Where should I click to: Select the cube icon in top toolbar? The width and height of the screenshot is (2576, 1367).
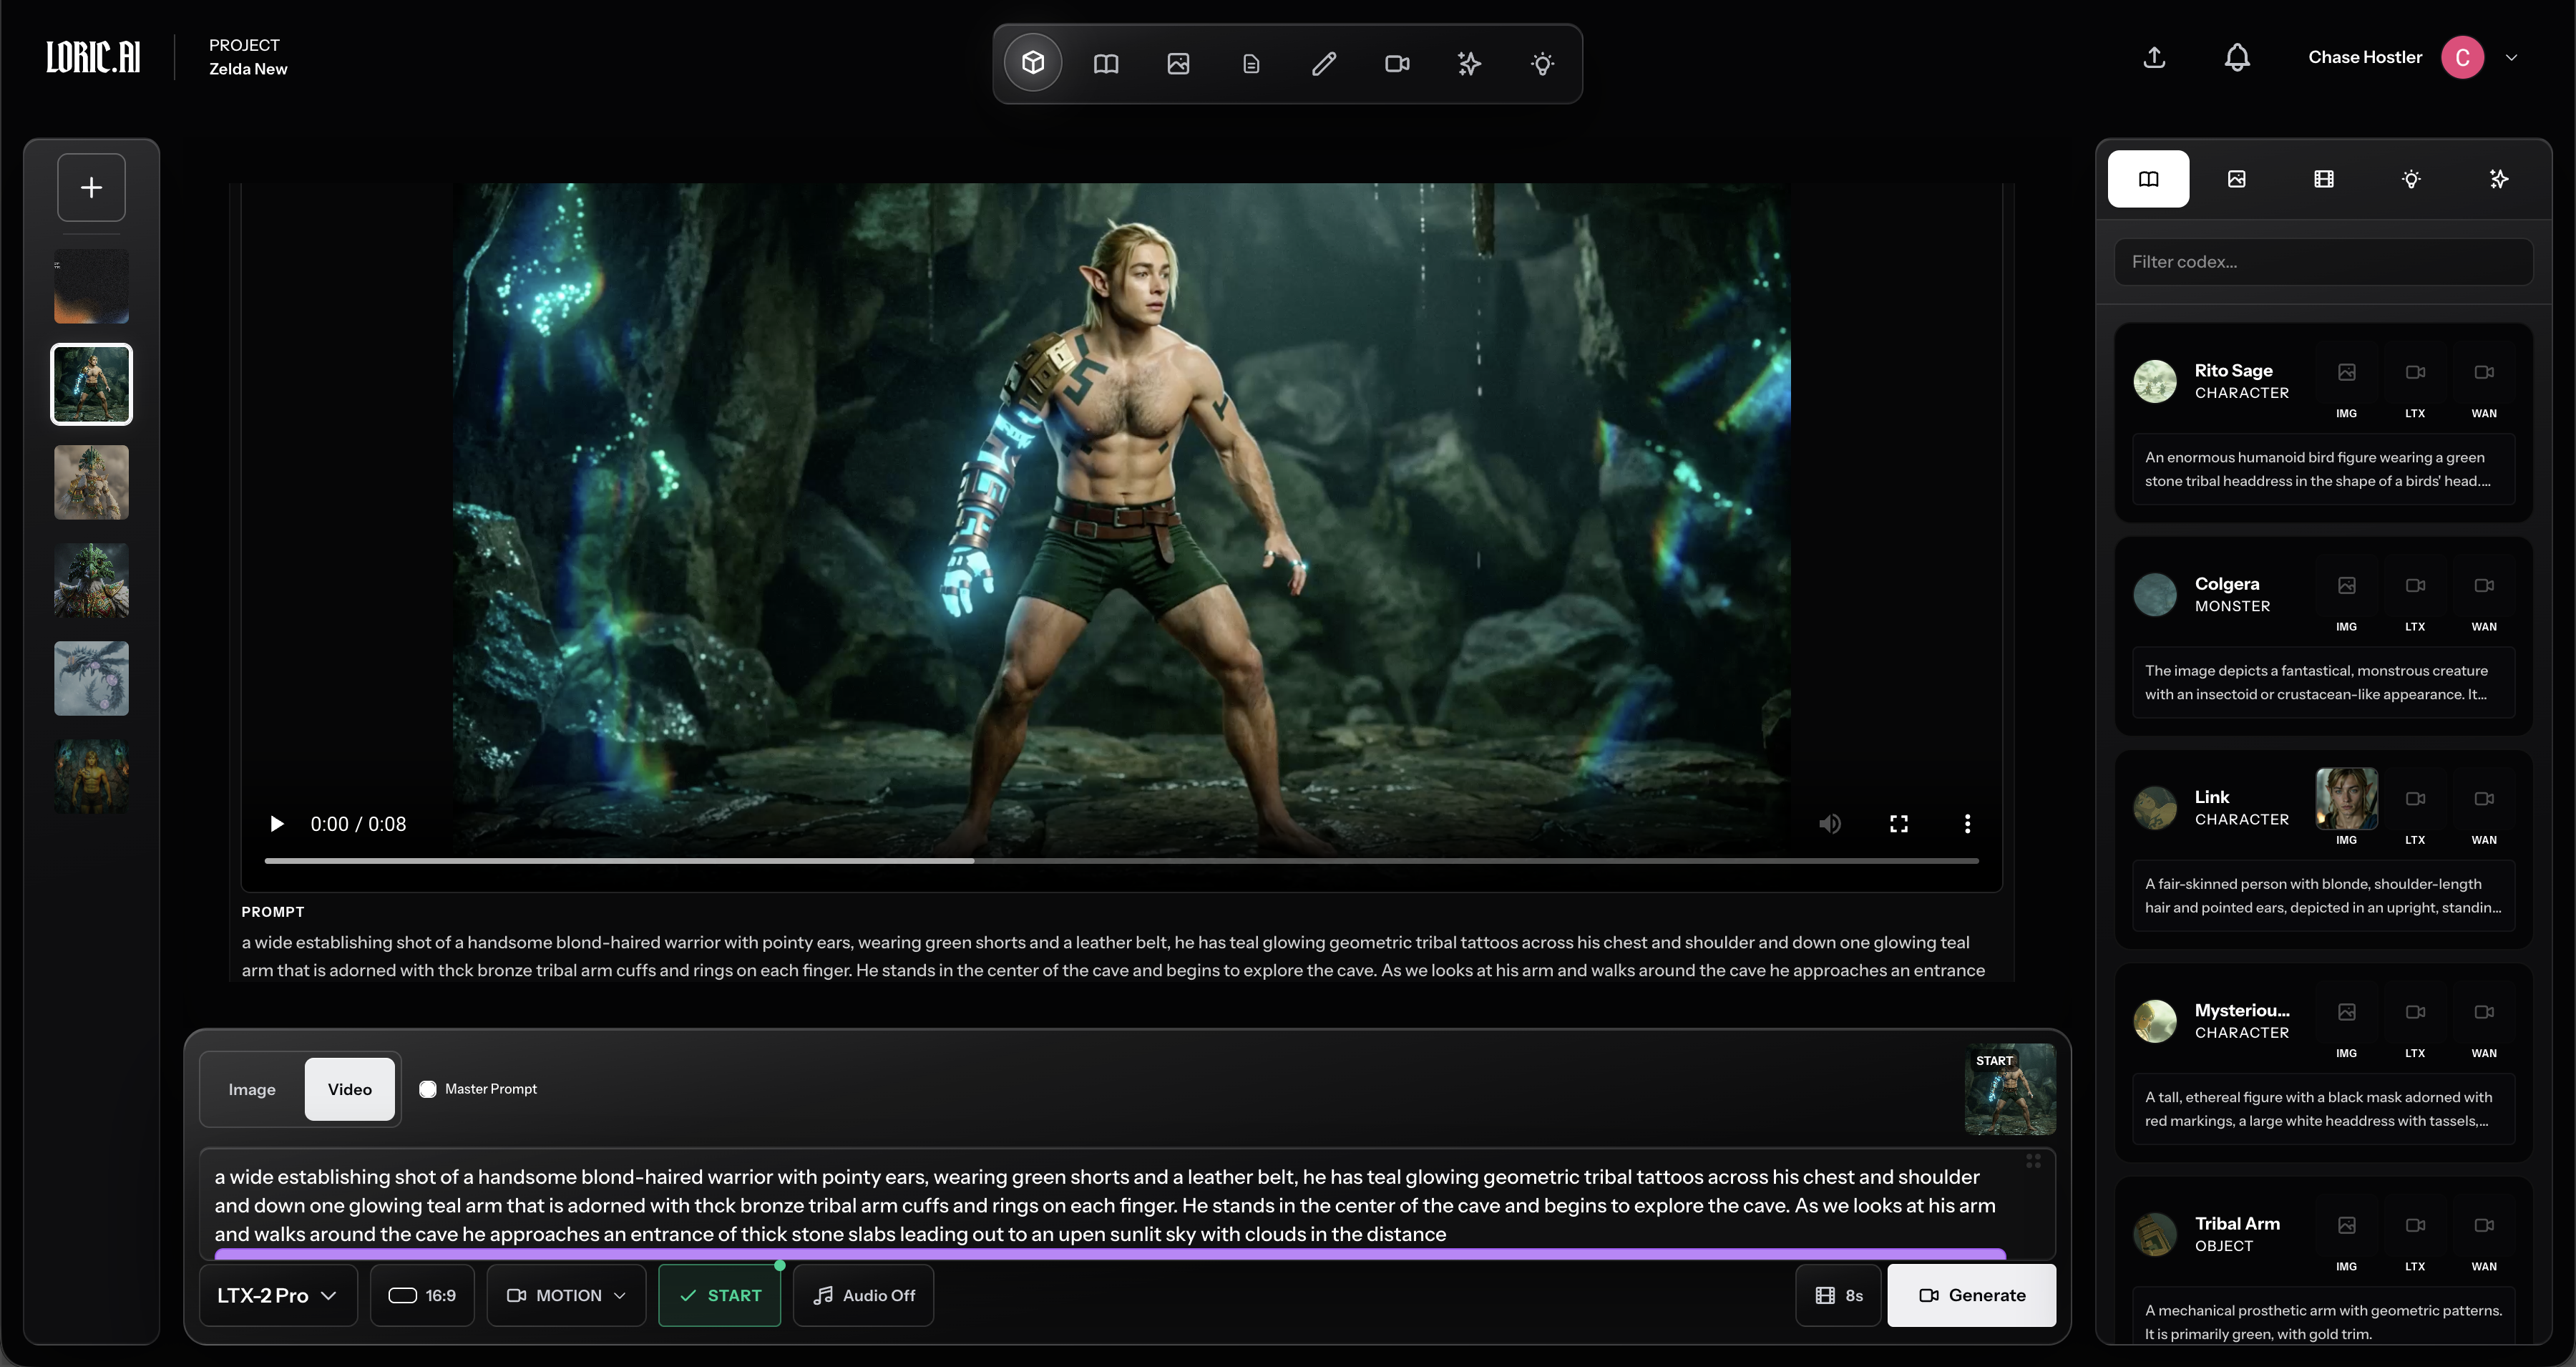point(1033,63)
